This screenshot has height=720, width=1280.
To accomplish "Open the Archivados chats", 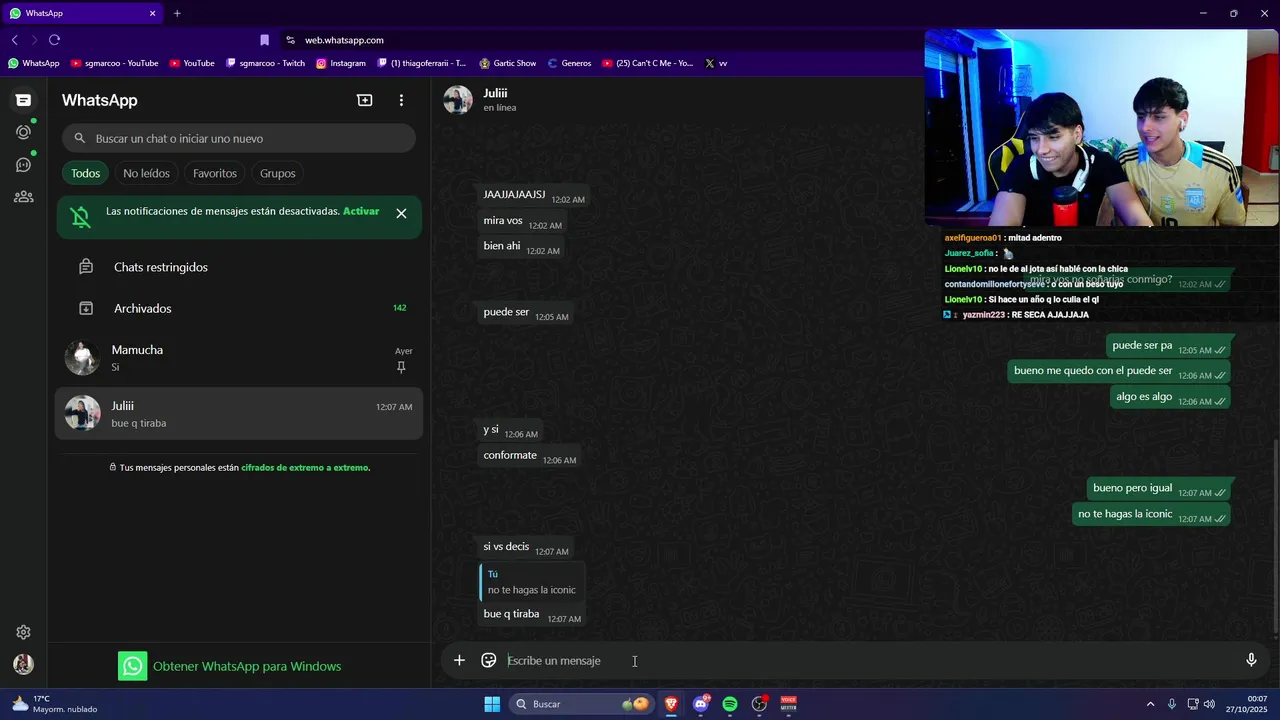I will pyautogui.click(x=239, y=308).
